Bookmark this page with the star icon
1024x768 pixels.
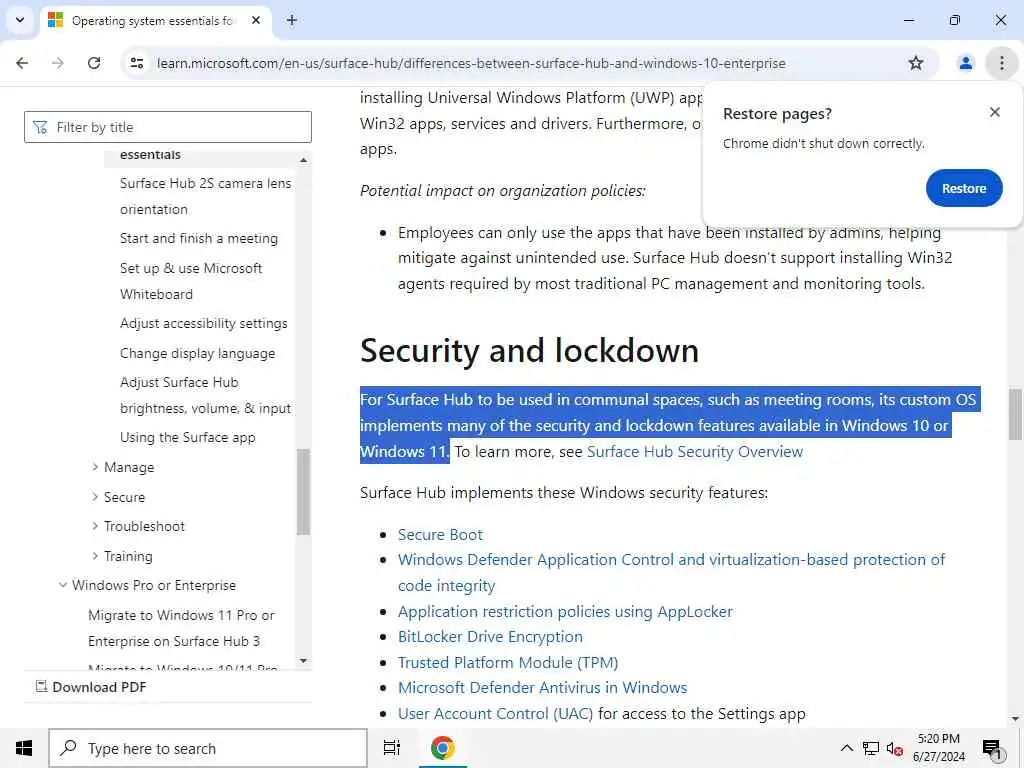[x=916, y=63]
